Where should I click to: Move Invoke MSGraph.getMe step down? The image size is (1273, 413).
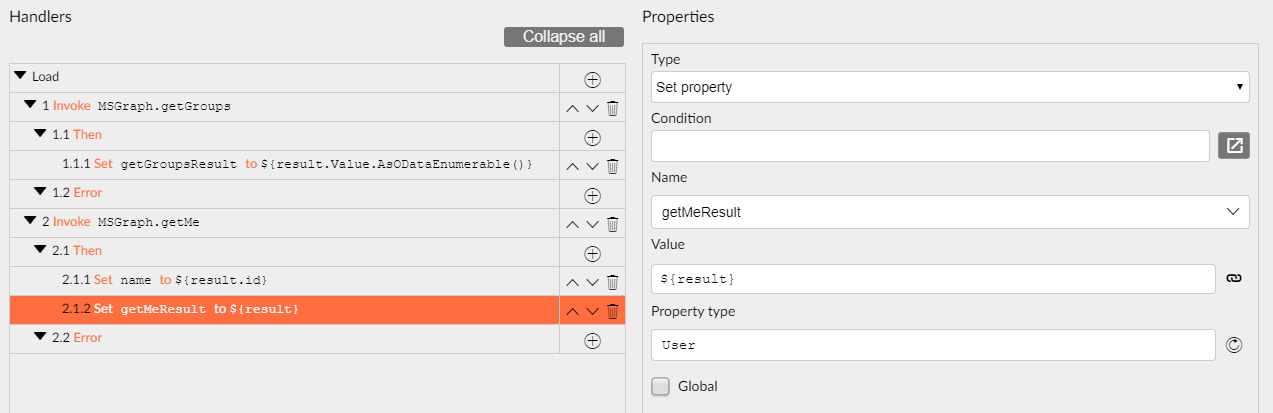pyautogui.click(x=592, y=224)
